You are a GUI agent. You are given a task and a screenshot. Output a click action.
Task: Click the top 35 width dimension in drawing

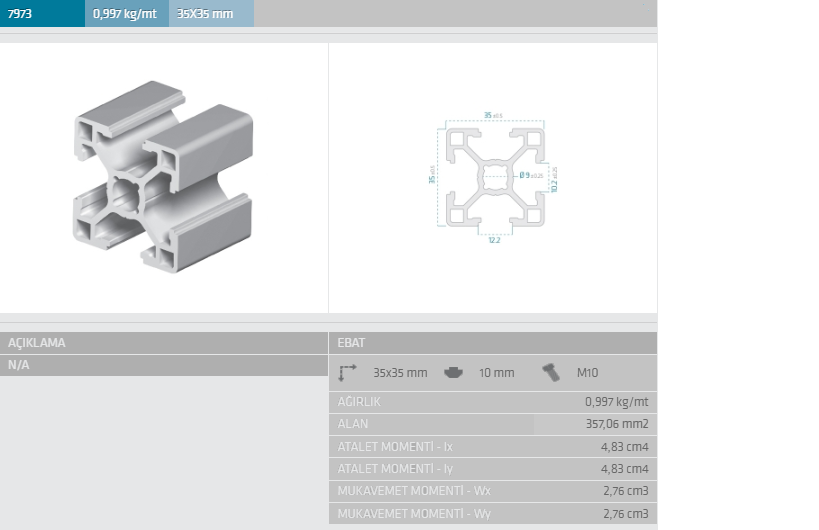point(493,115)
